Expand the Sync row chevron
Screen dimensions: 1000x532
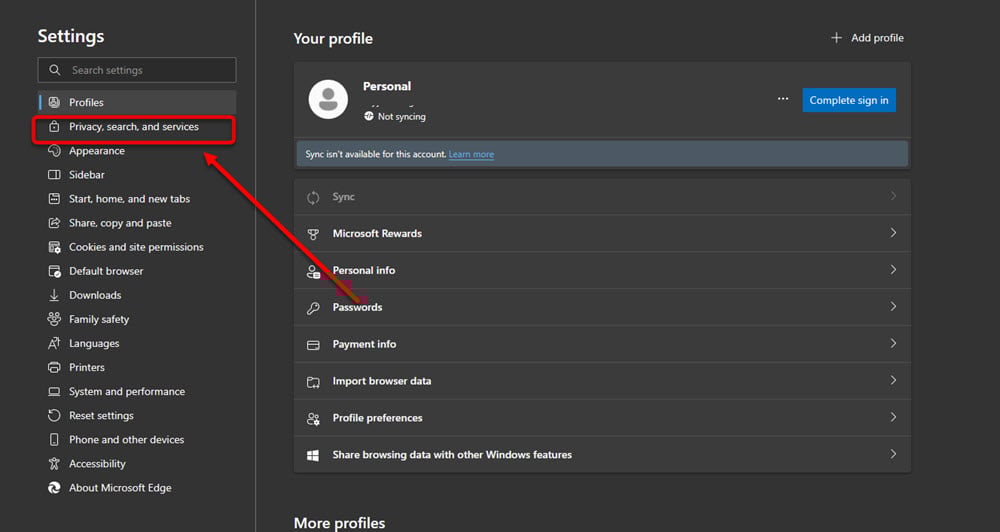(x=893, y=196)
